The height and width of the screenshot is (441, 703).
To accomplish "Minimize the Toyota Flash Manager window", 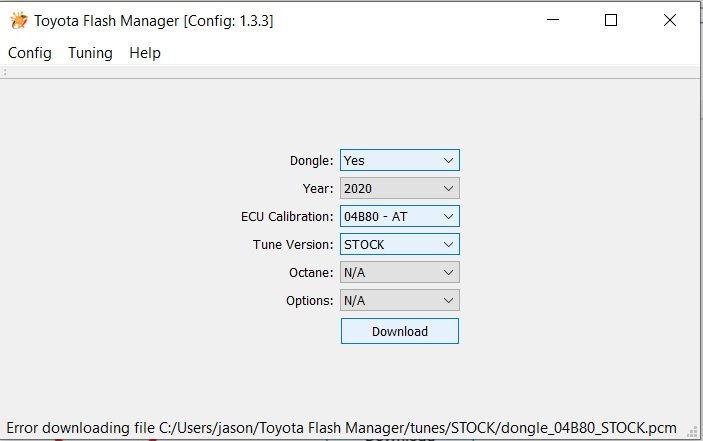I will (x=553, y=20).
